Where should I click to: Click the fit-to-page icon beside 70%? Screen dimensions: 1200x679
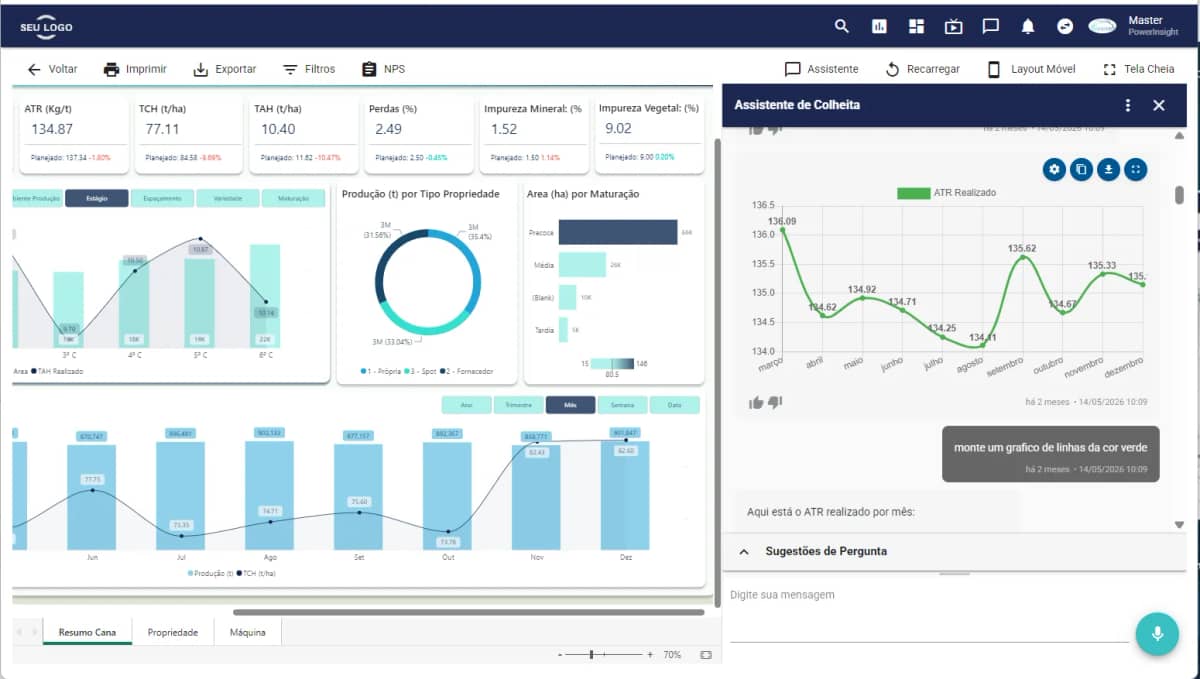tap(706, 654)
